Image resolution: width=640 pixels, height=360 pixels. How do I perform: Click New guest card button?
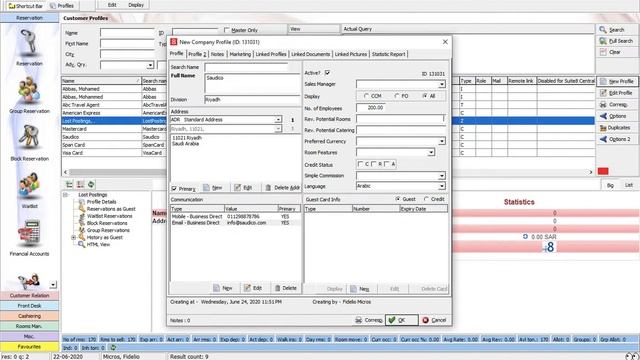(360, 289)
